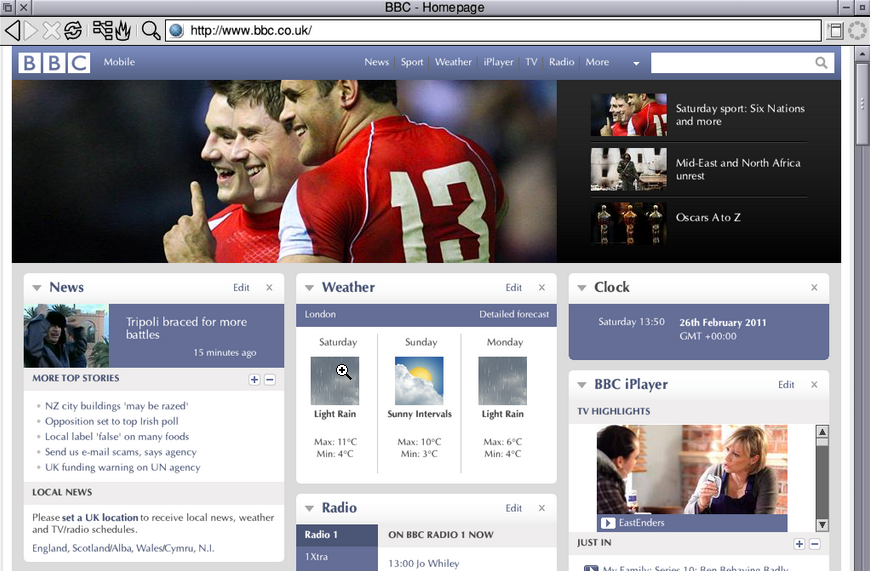Viewport: 870px width, 571px height.
Task: Decrease Just In items with minus button
Action: 815,544
